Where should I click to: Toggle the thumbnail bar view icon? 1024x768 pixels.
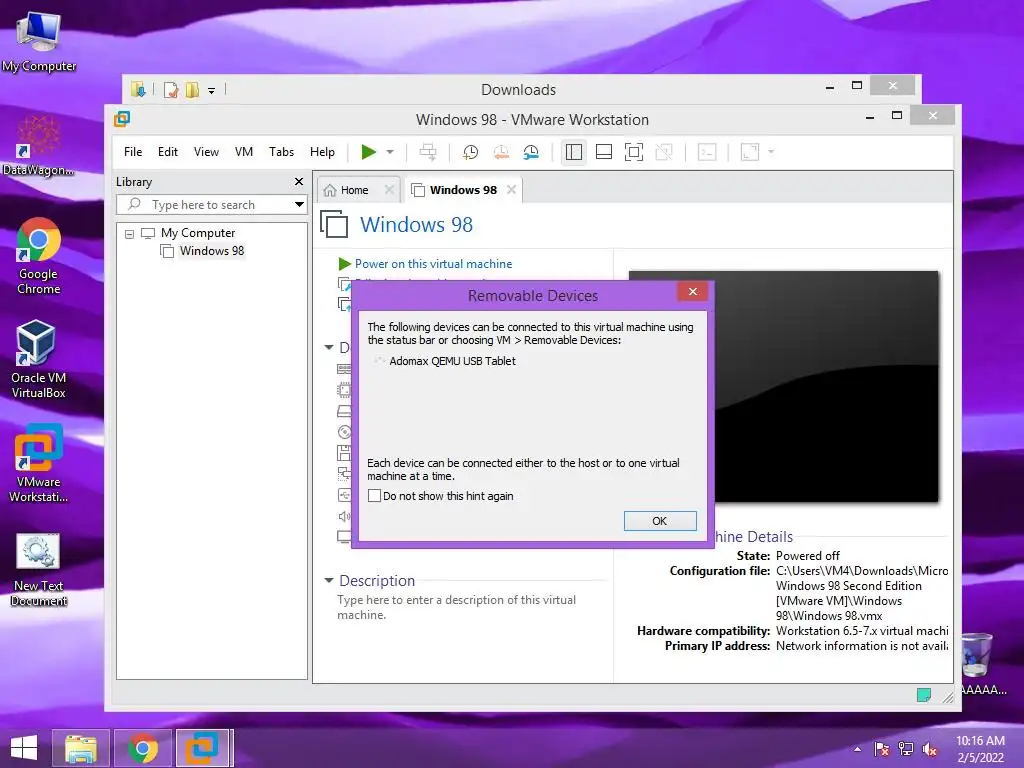point(604,152)
